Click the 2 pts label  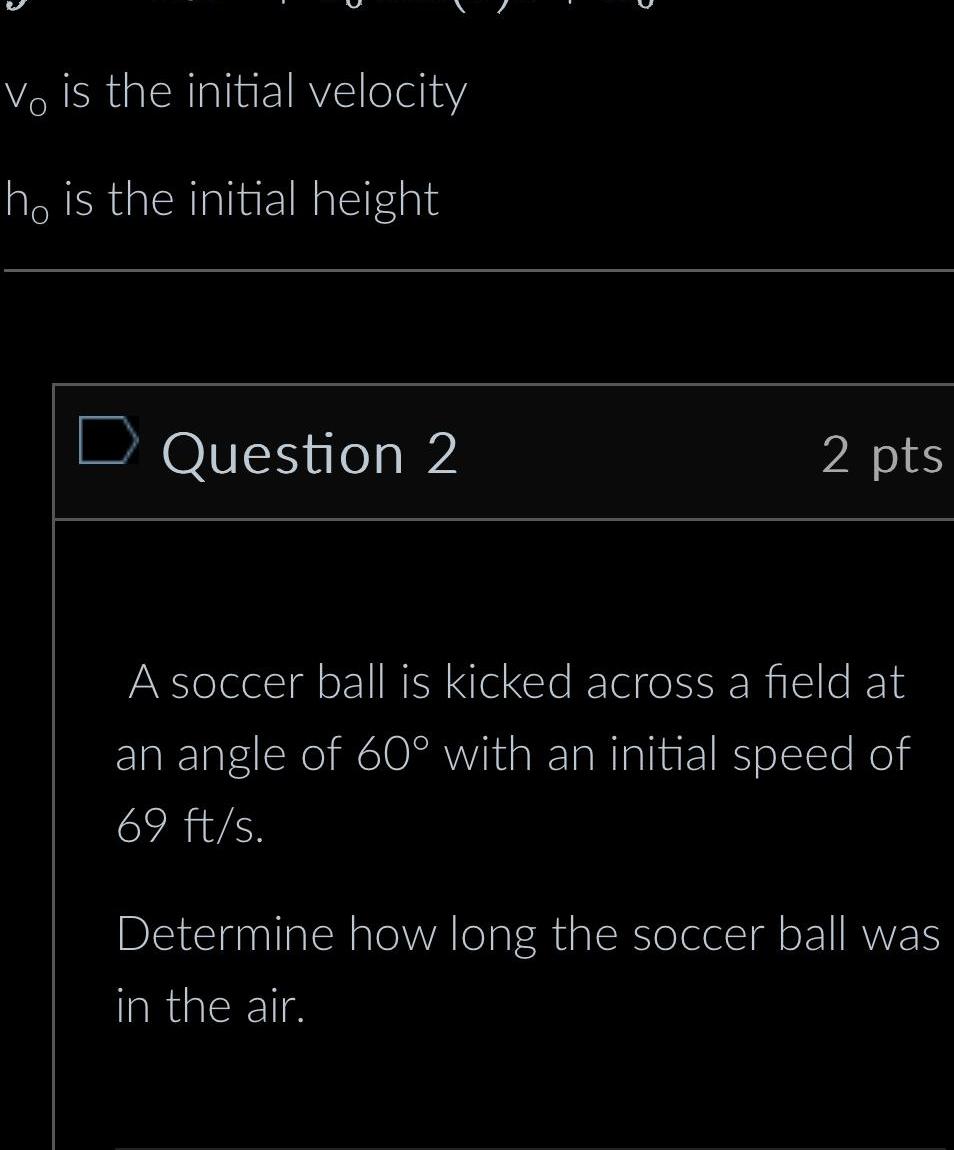point(883,458)
